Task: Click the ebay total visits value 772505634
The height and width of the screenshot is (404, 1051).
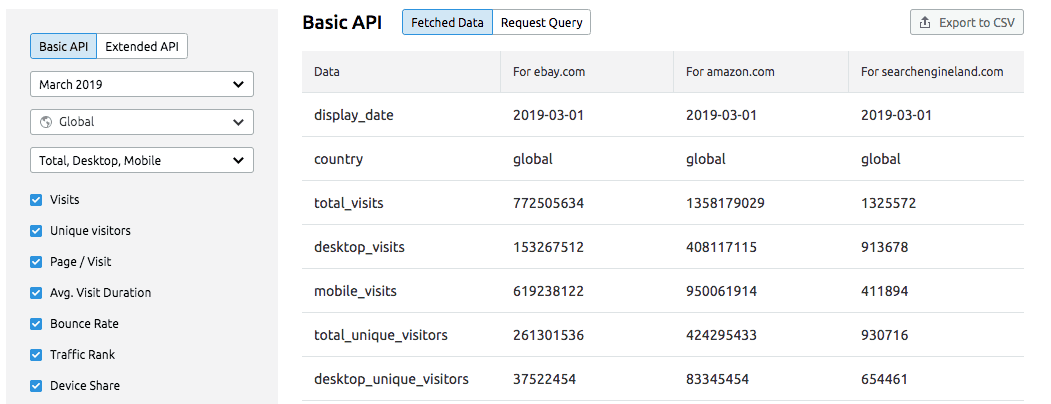Action: (x=548, y=203)
